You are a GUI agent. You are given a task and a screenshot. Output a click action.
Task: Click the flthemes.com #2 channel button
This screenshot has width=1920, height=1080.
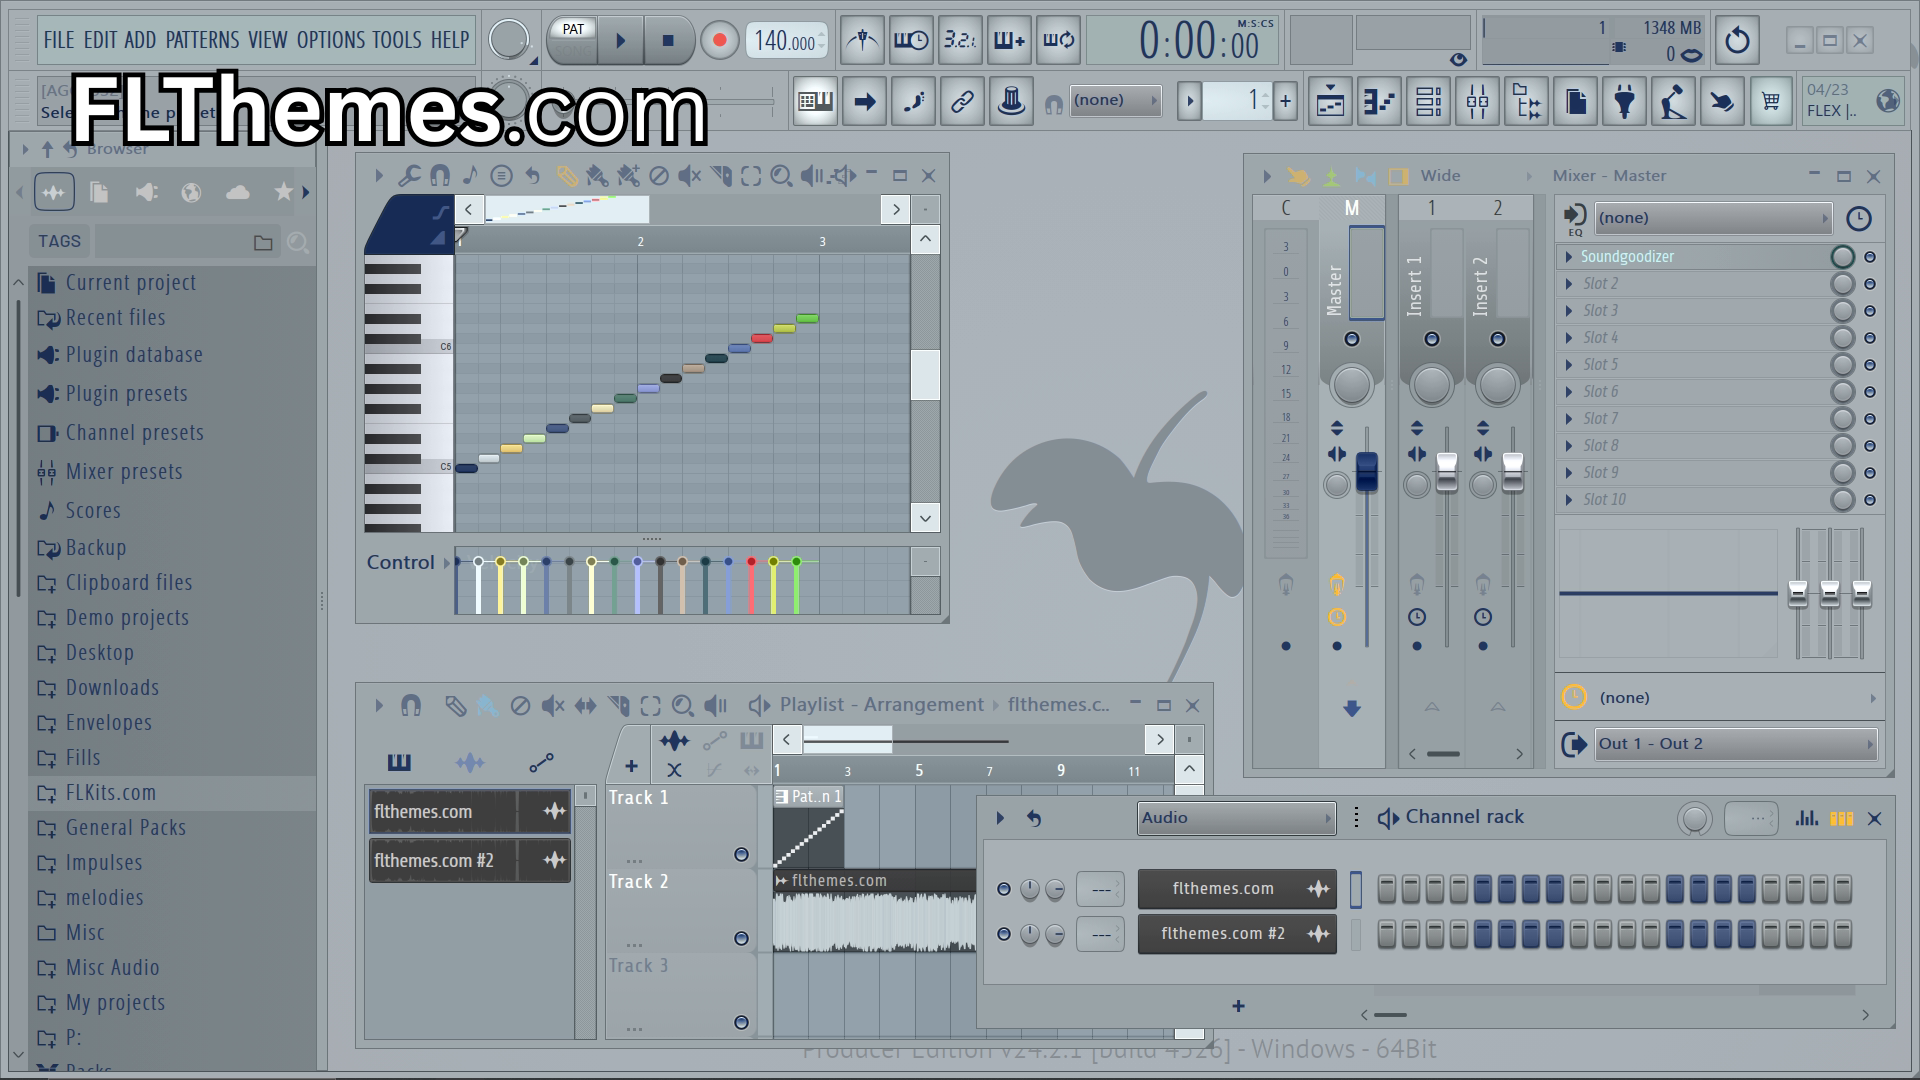coord(1237,934)
